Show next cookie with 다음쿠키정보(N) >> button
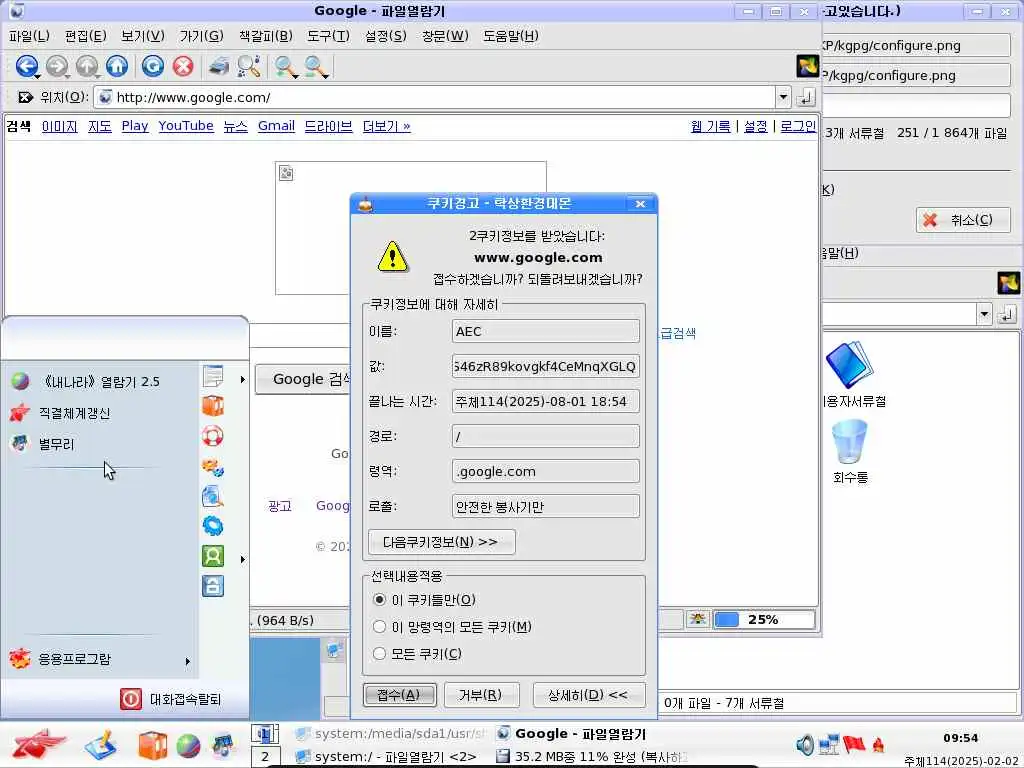The image size is (1024, 768). coord(441,542)
